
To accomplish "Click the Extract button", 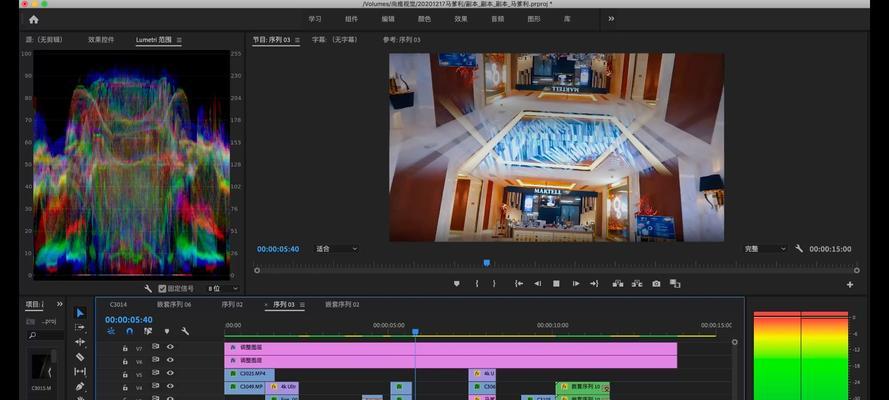I will pos(637,284).
